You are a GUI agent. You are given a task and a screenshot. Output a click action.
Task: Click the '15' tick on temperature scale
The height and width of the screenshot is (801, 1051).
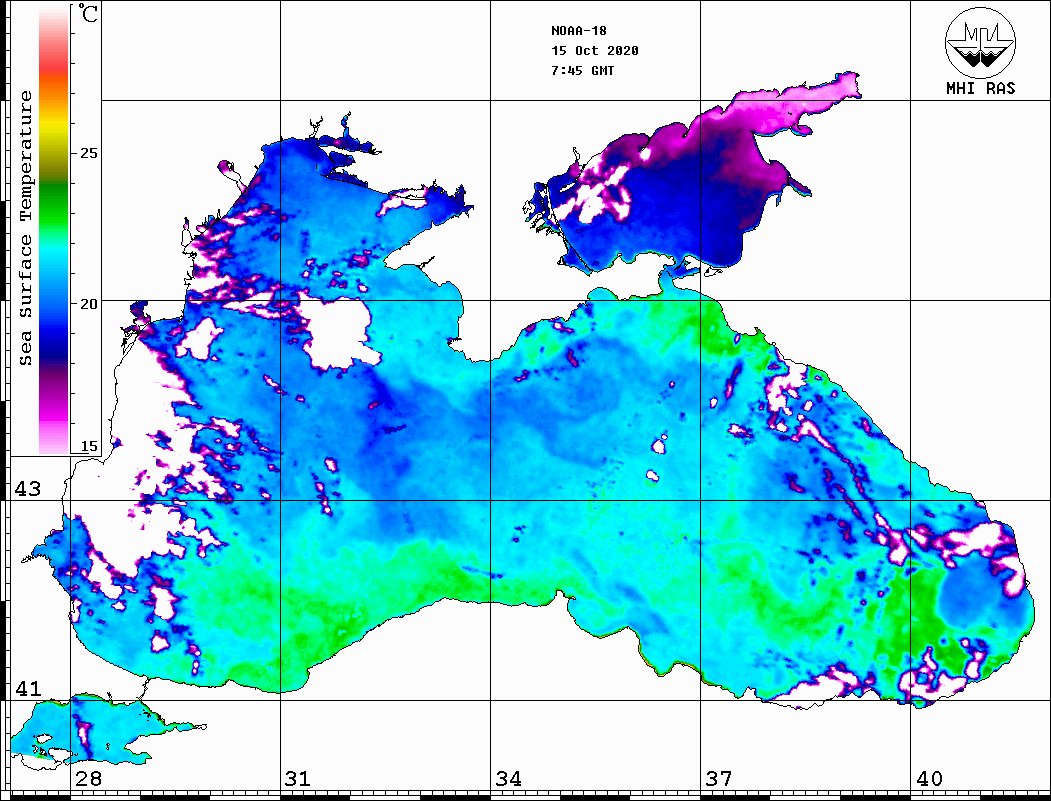click(x=88, y=446)
